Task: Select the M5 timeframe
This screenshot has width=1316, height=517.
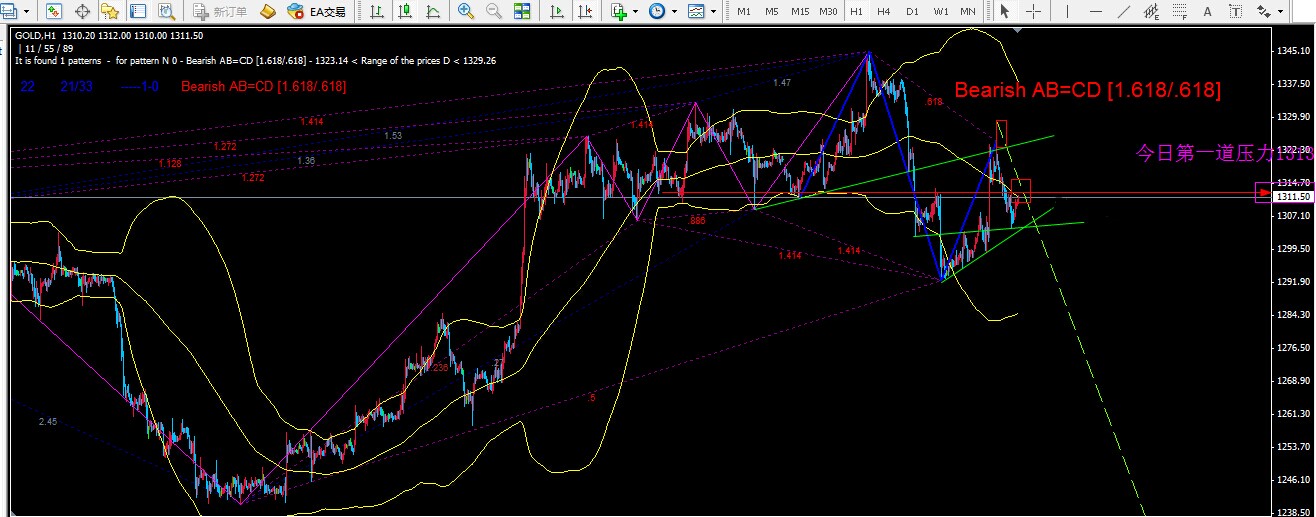Action: click(772, 12)
